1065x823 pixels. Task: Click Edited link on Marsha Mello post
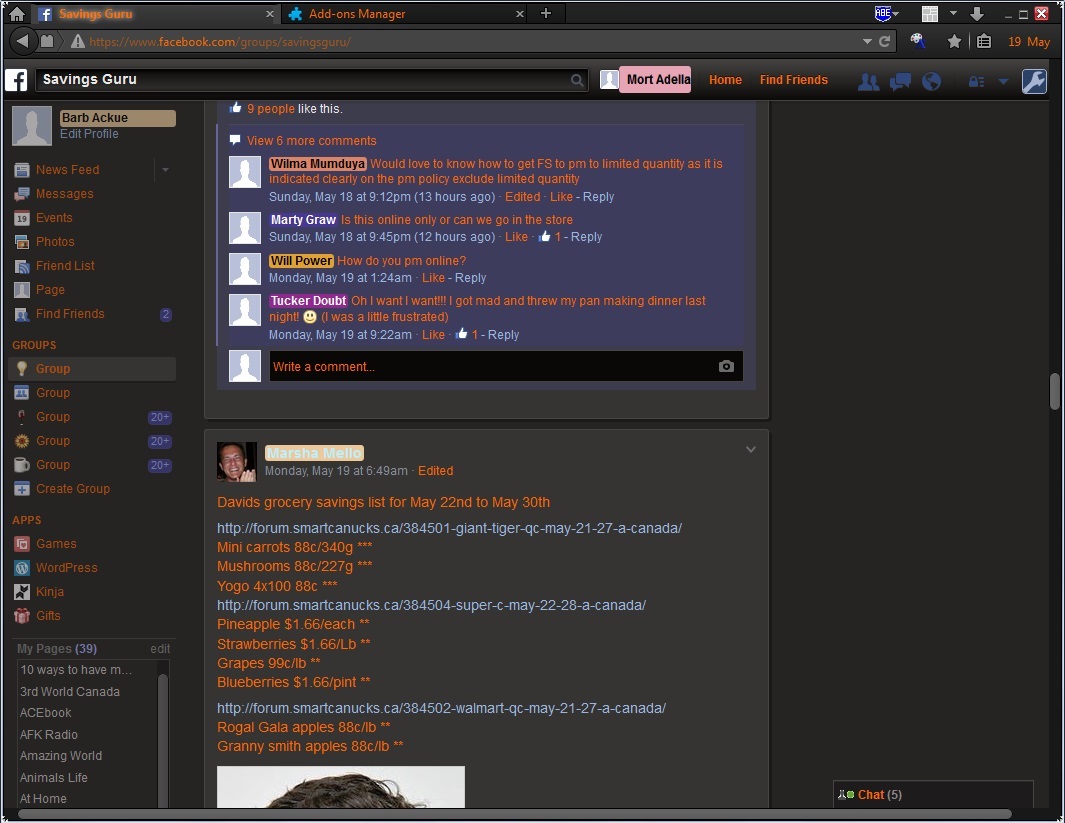[x=435, y=471]
